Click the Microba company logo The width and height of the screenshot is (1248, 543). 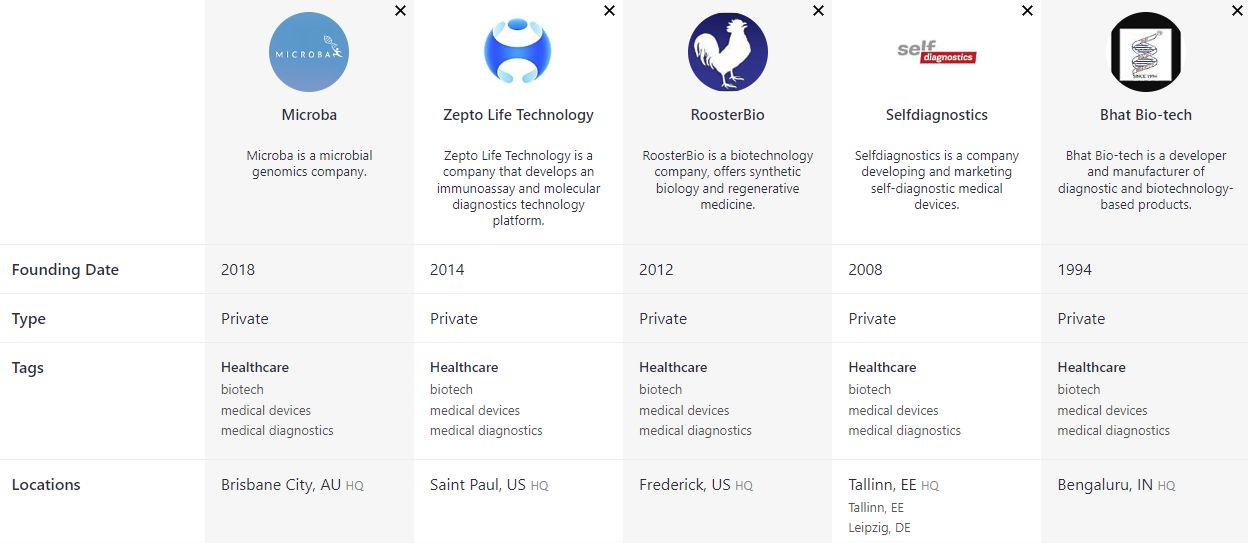point(309,52)
